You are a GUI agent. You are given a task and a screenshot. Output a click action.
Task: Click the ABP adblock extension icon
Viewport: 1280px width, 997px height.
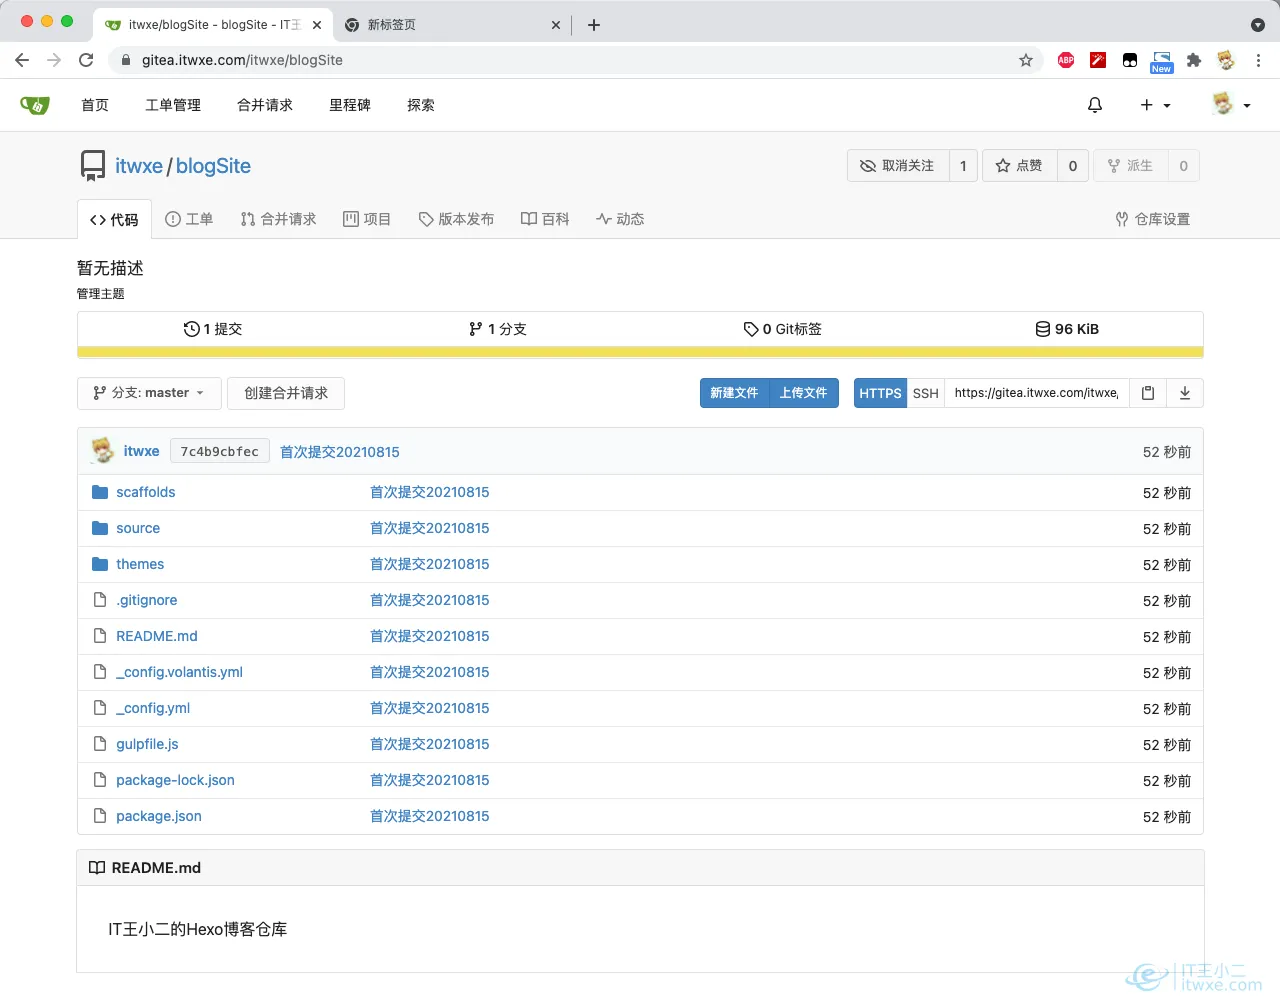(x=1065, y=60)
